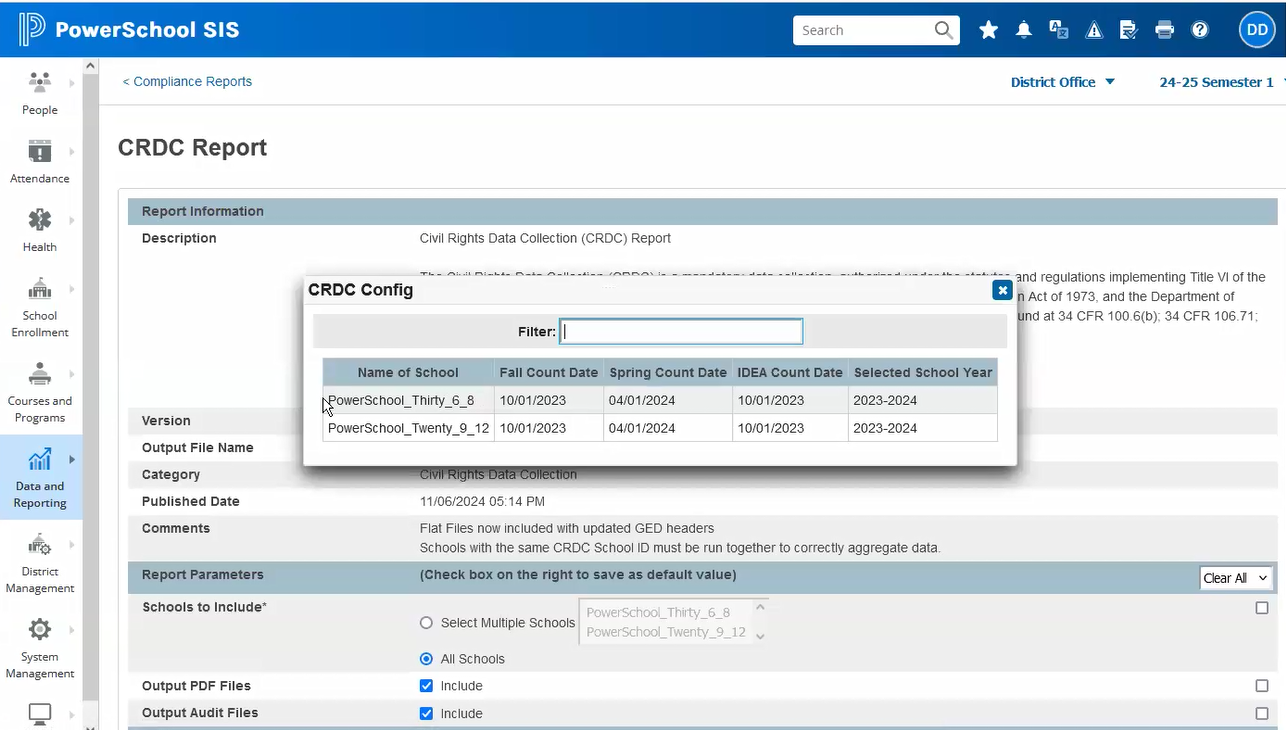Click the Filter input in CRDC Config
The height and width of the screenshot is (730, 1286).
(681, 331)
